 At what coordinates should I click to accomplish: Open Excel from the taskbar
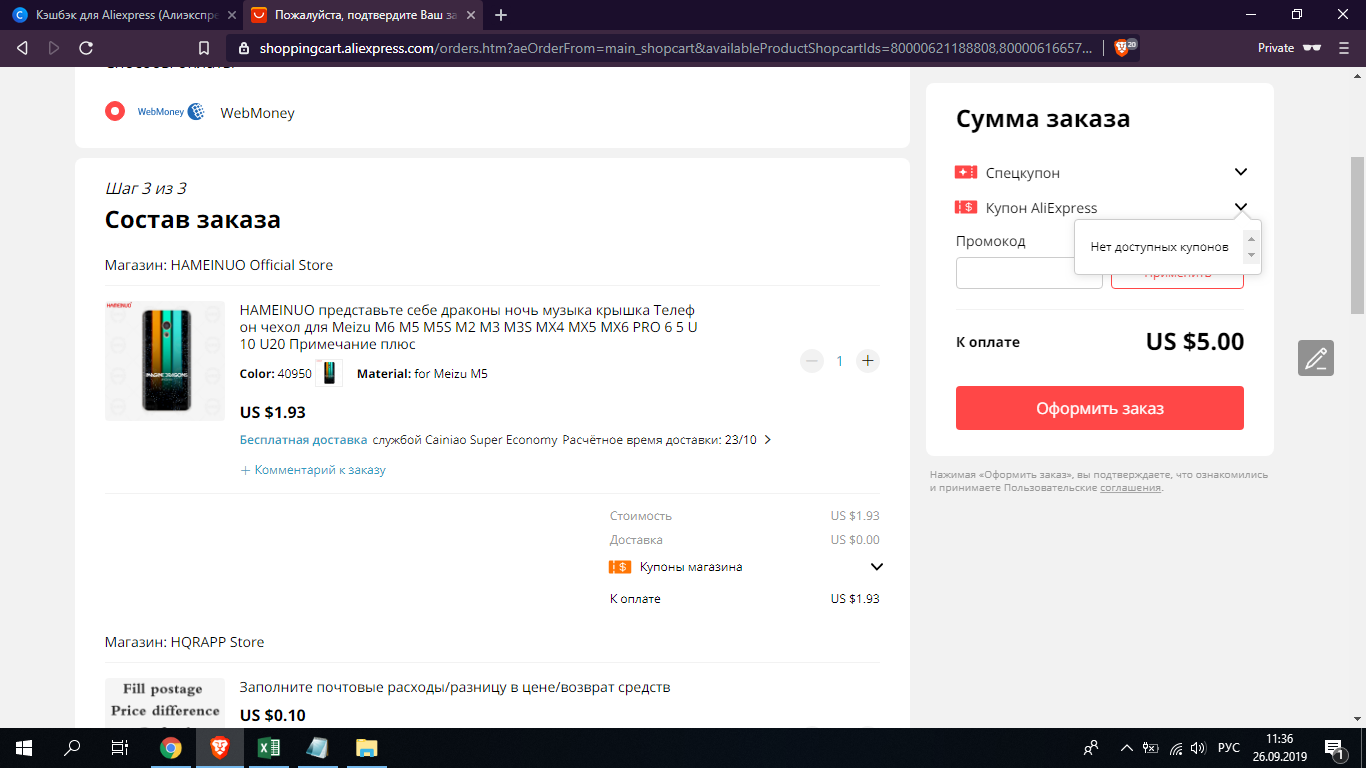pyautogui.click(x=268, y=748)
